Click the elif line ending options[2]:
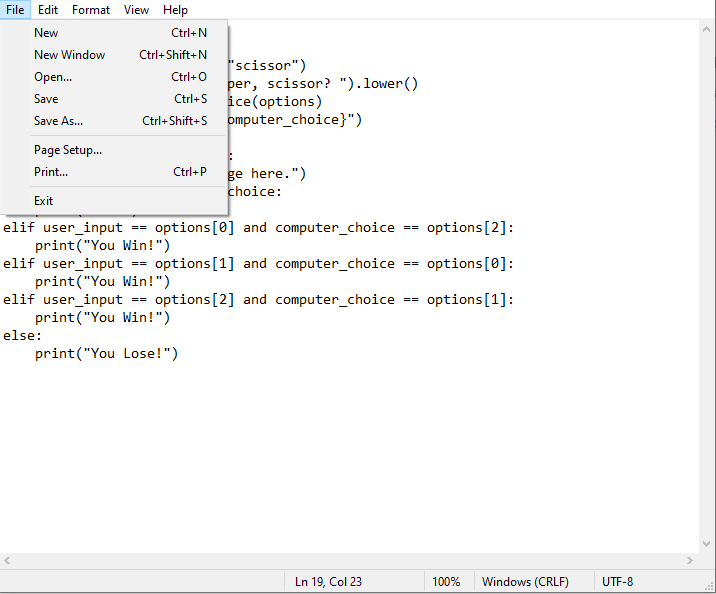 (258, 227)
